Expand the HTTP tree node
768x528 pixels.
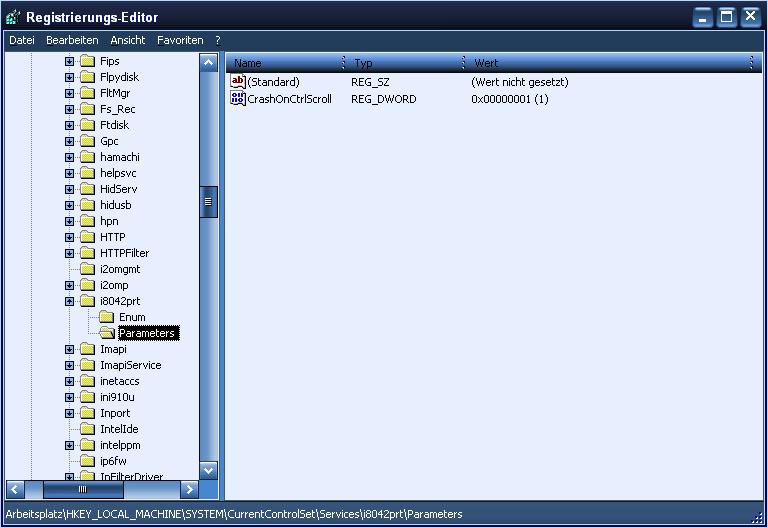pos(70,237)
